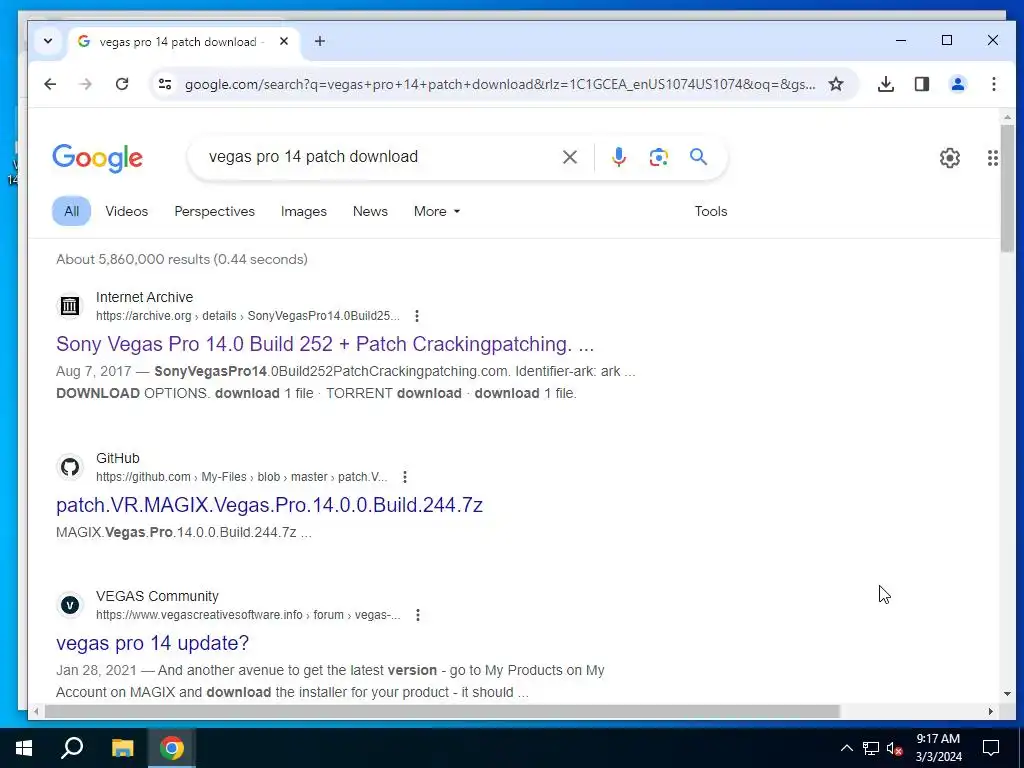Switch to News results
This screenshot has width=1024, height=768.
pyautogui.click(x=370, y=212)
